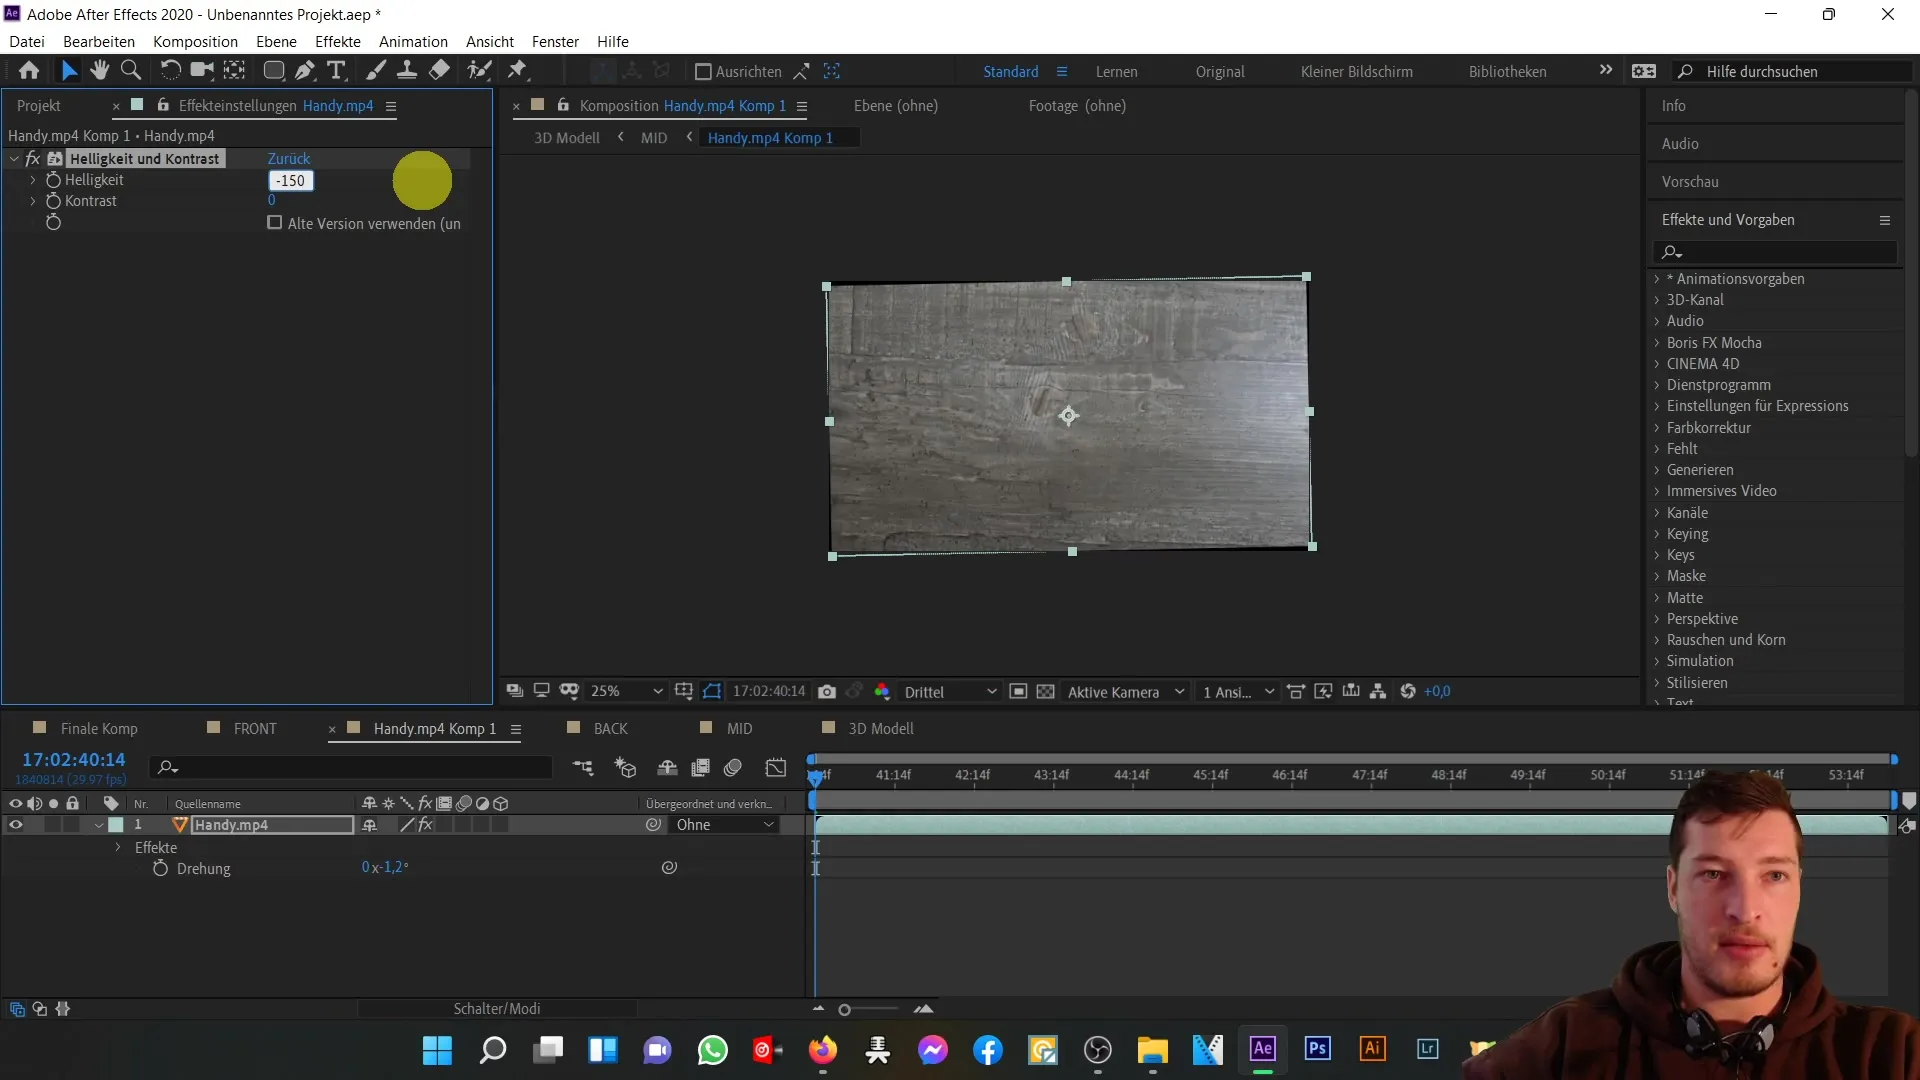Select the MID tab in composition viewer
1920x1080 pixels.
point(654,137)
